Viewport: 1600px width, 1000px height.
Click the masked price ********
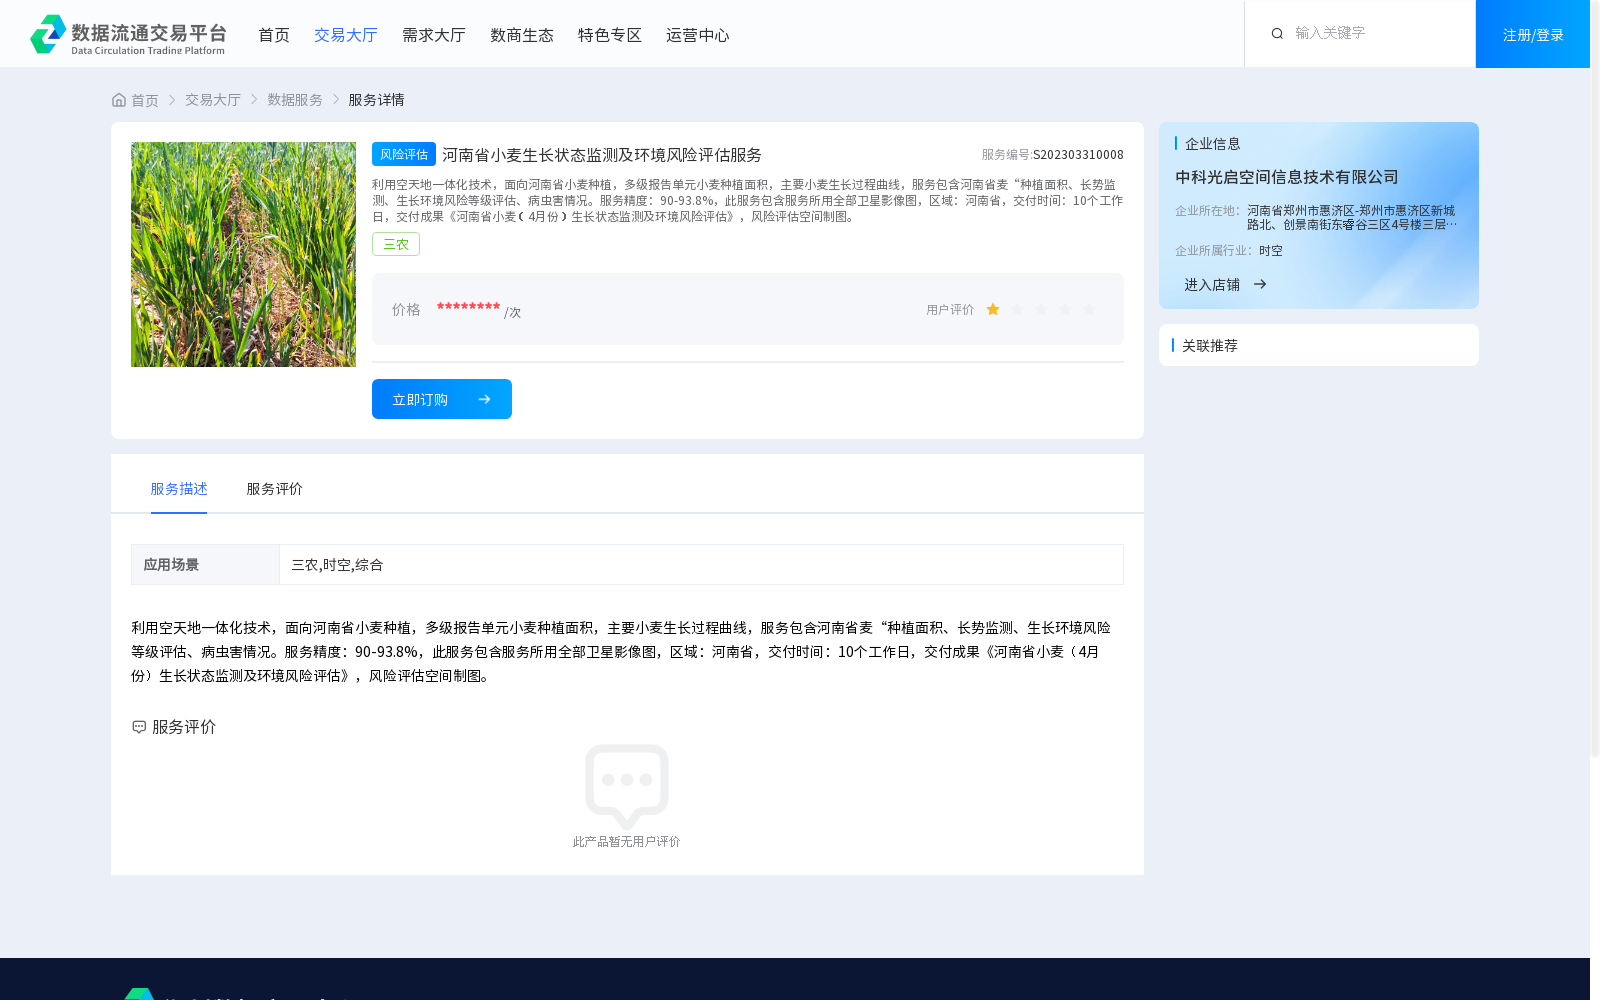coord(468,308)
